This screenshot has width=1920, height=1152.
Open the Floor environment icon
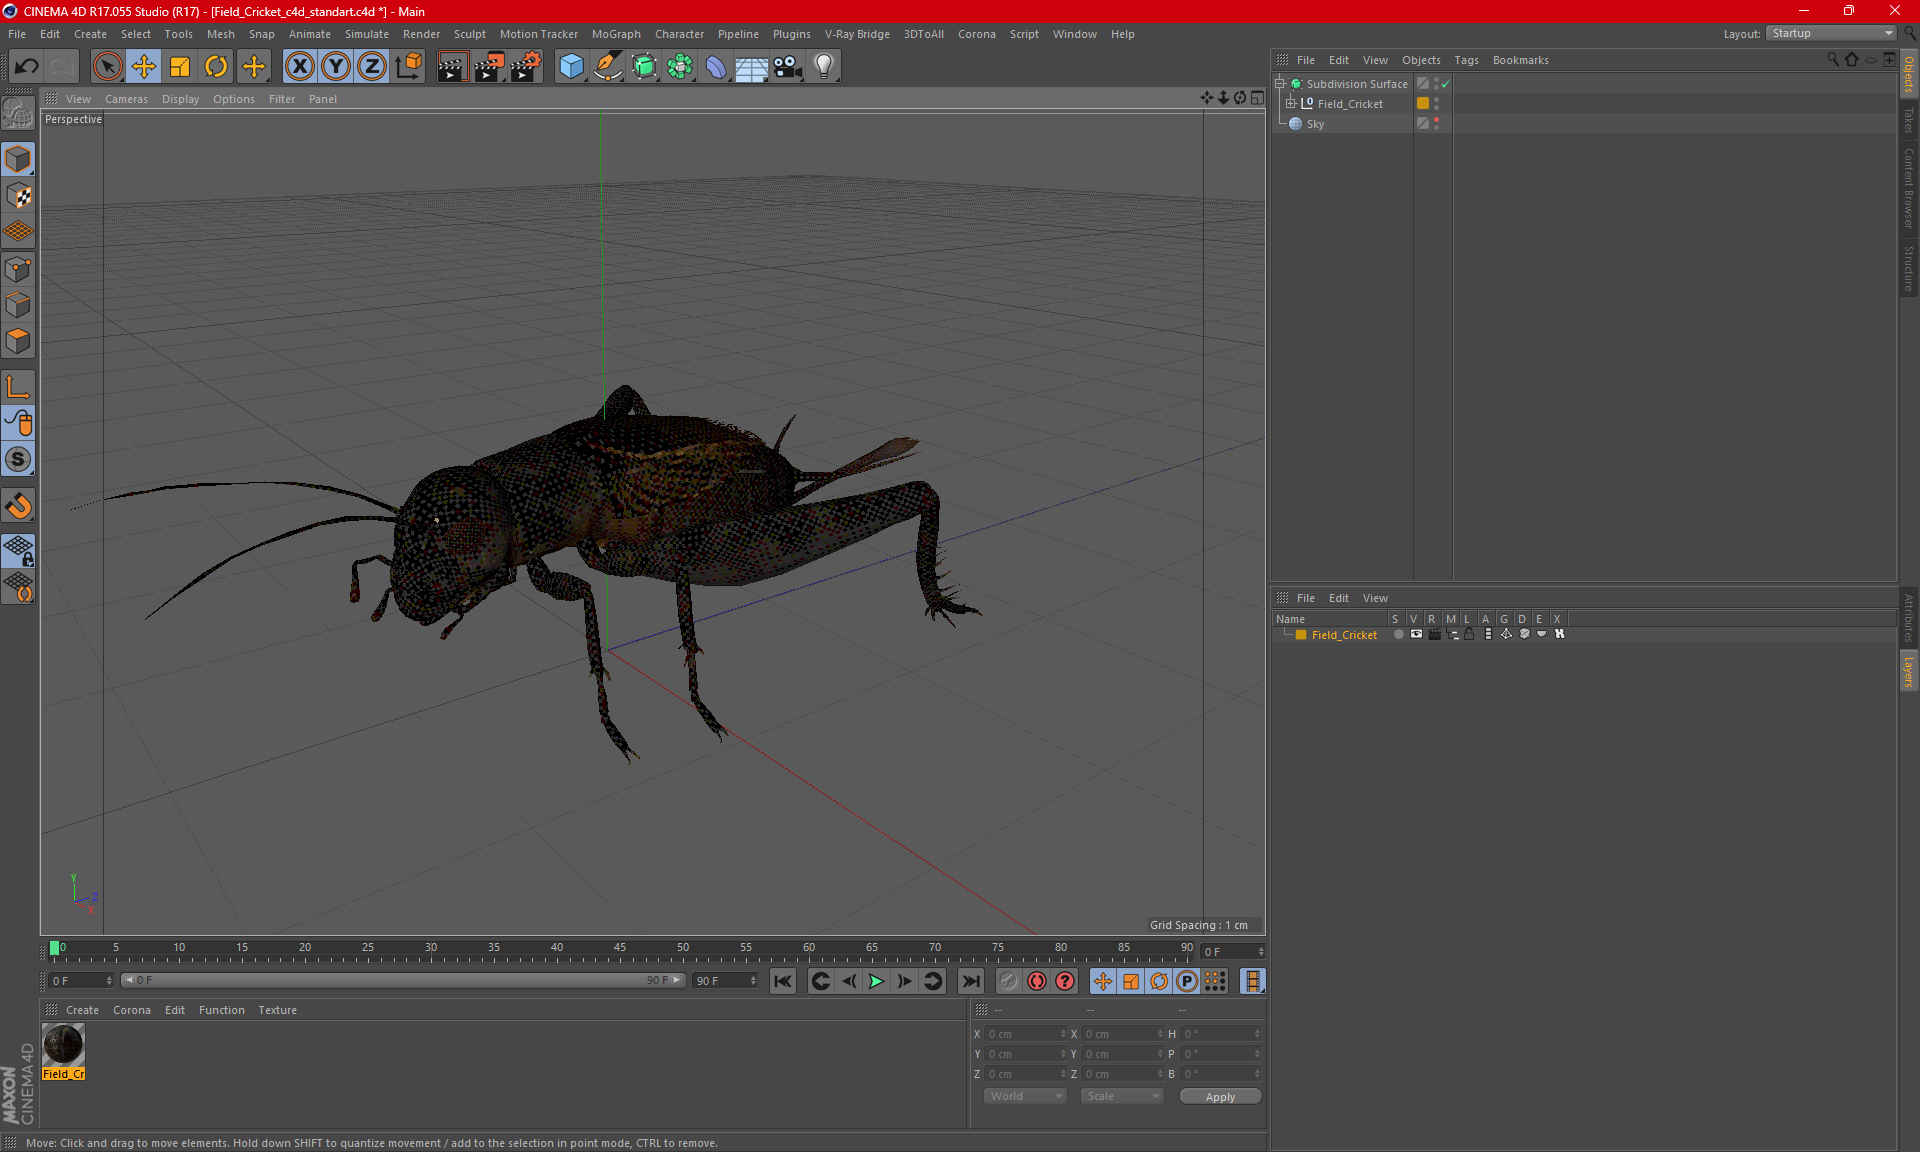[x=751, y=66]
